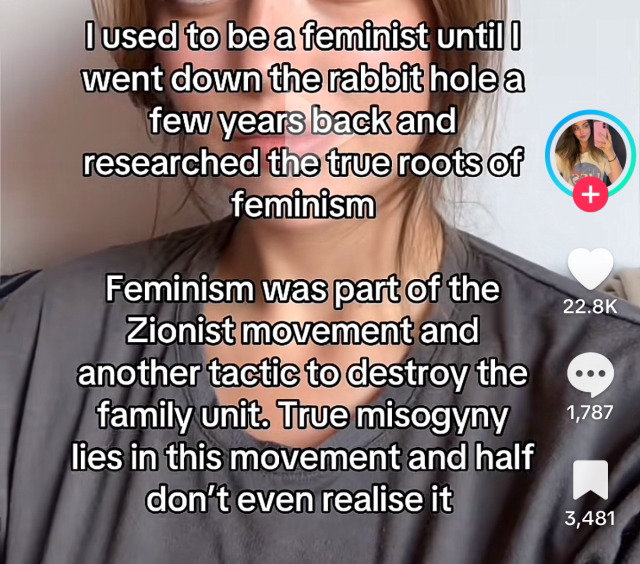Like the video with the heart icon
The height and width of the screenshot is (564, 640).
(590, 269)
